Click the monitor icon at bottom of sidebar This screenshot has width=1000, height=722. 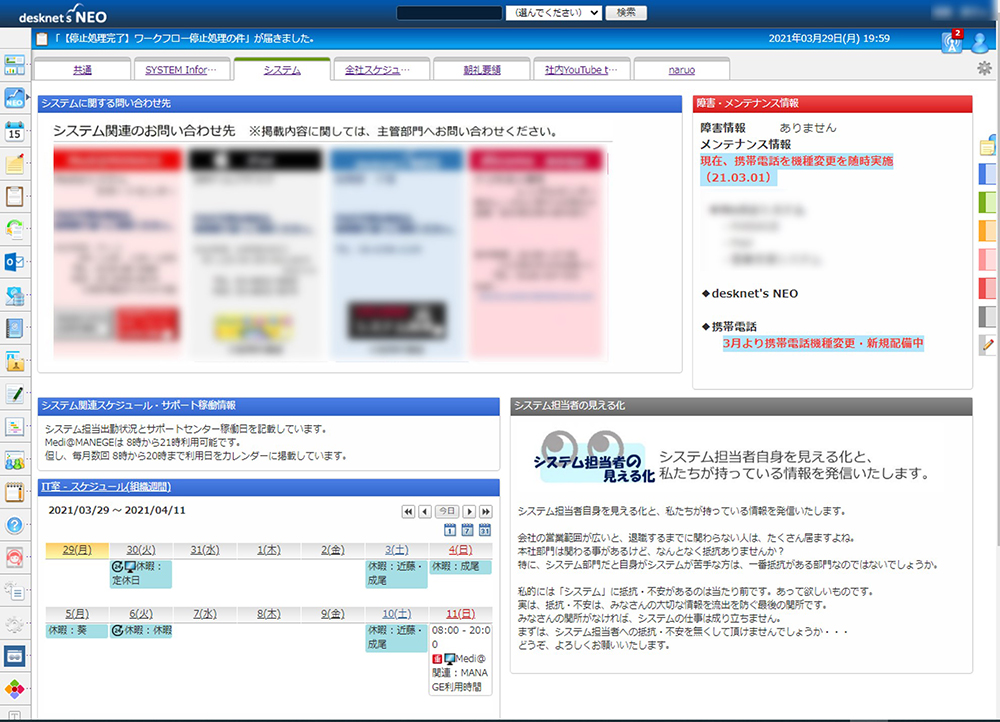coord(14,655)
